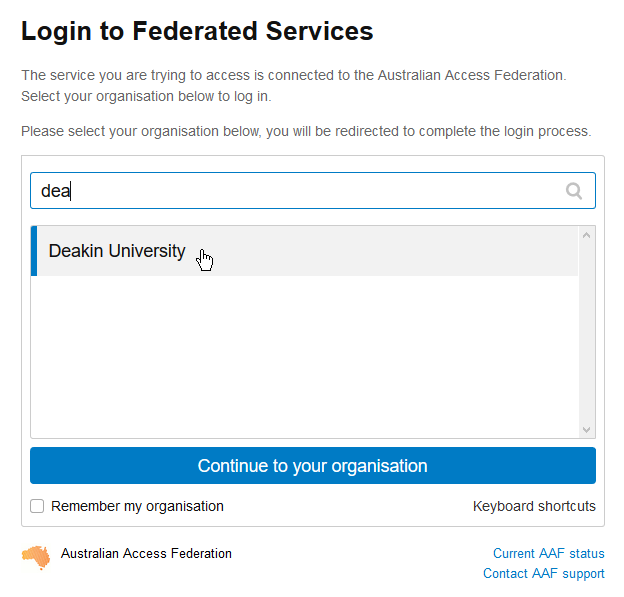The width and height of the screenshot is (624, 597).
Task: Click the magnifying glass search icon
Action: (574, 191)
